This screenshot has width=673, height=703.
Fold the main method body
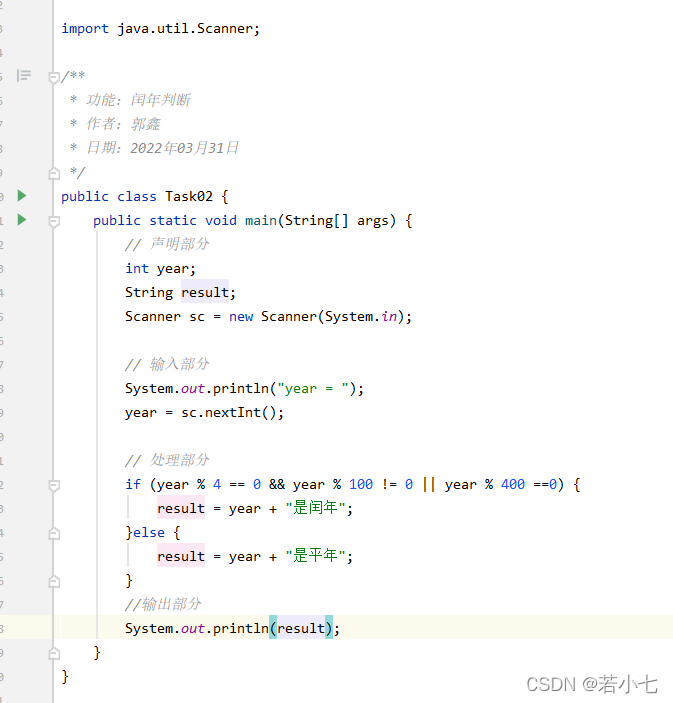(x=54, y=221)
